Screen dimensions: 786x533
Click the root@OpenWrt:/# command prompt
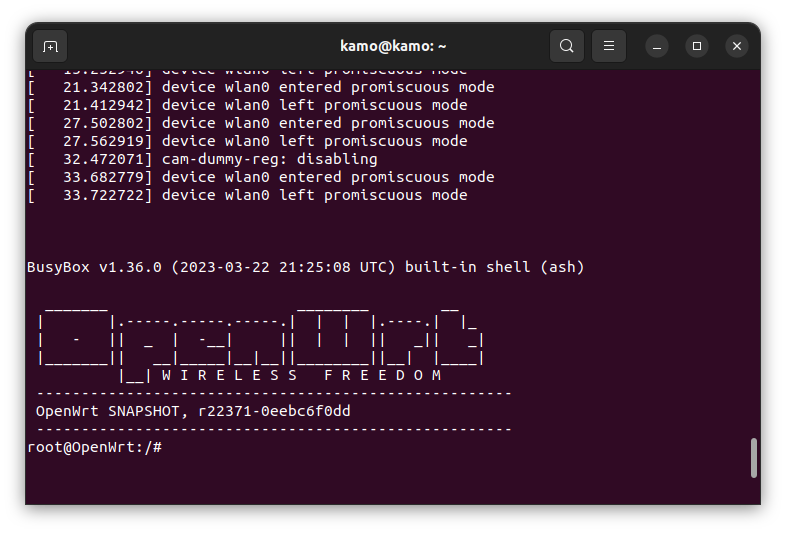click(94, 447)
